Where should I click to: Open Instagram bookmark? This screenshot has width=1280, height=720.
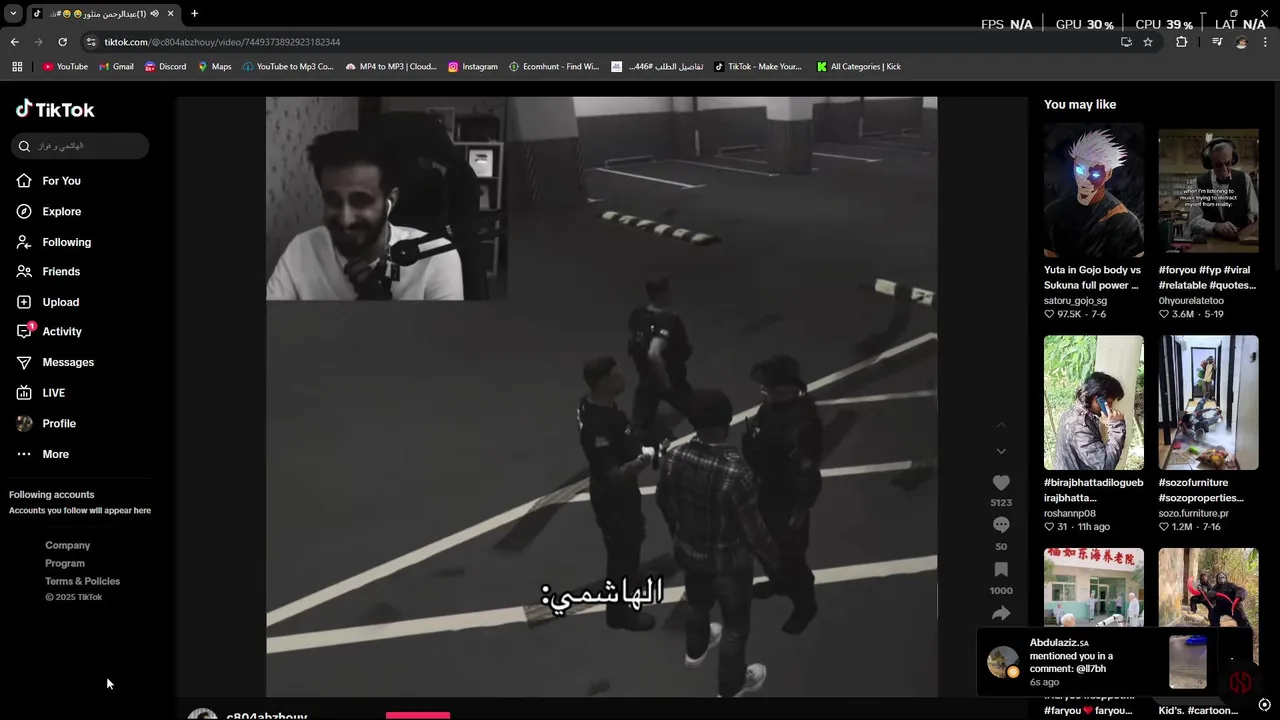pyautogui.click(x=472, y=67)
